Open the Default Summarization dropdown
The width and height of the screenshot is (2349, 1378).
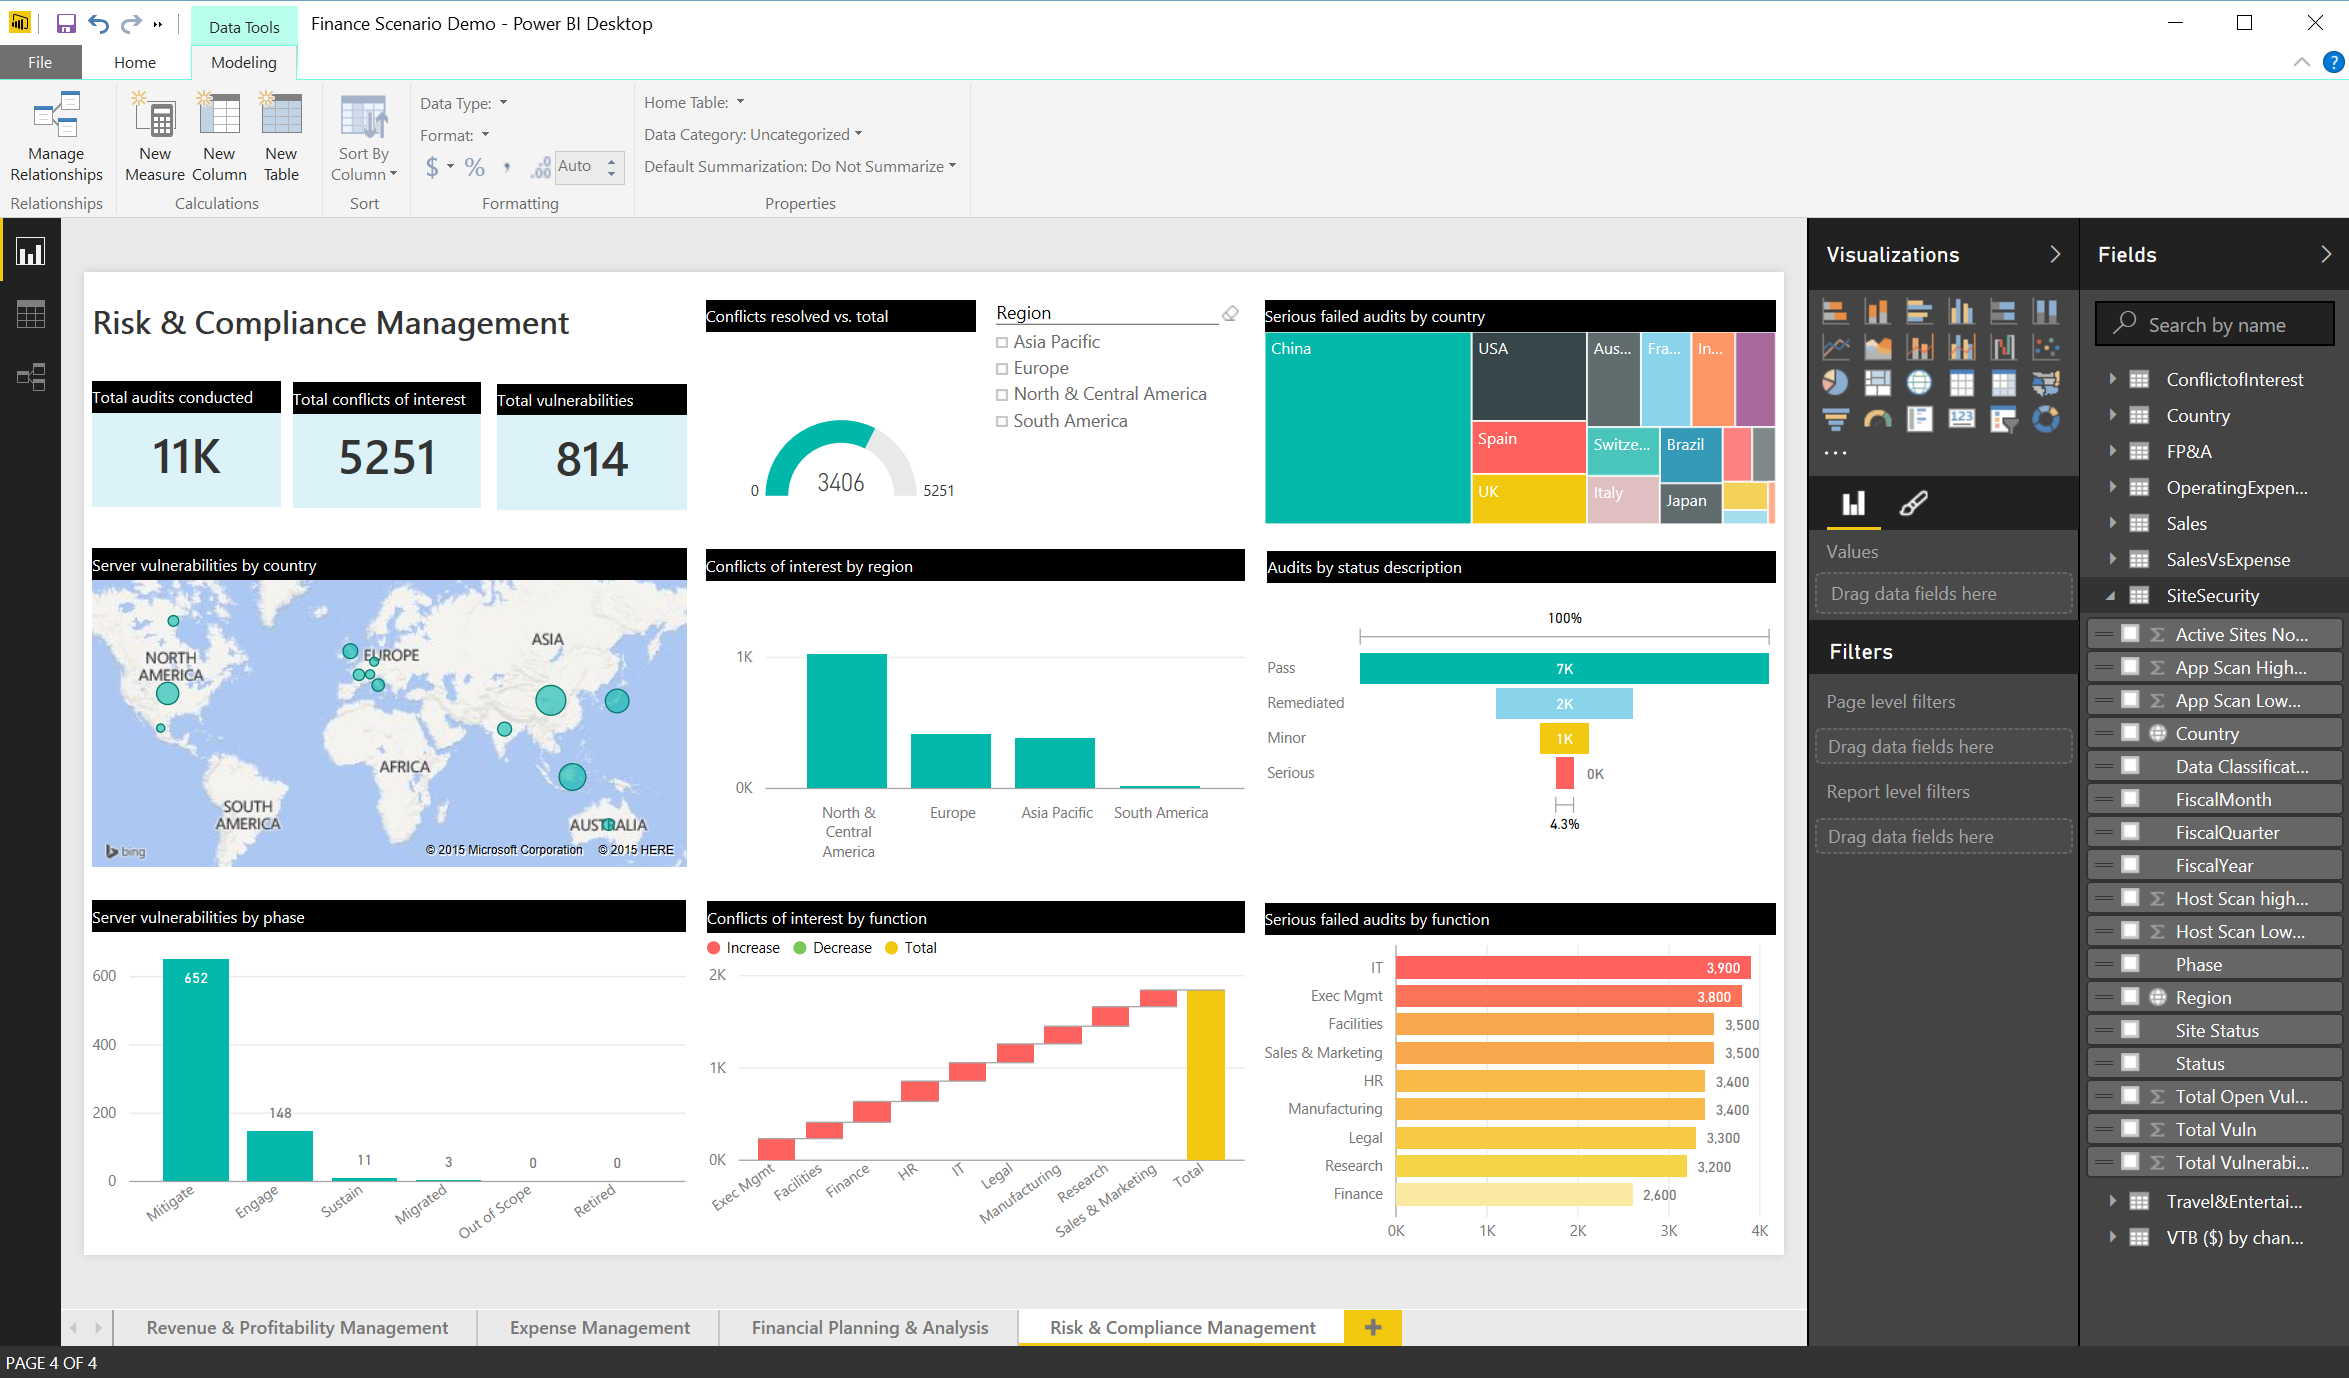coord(800,166)
